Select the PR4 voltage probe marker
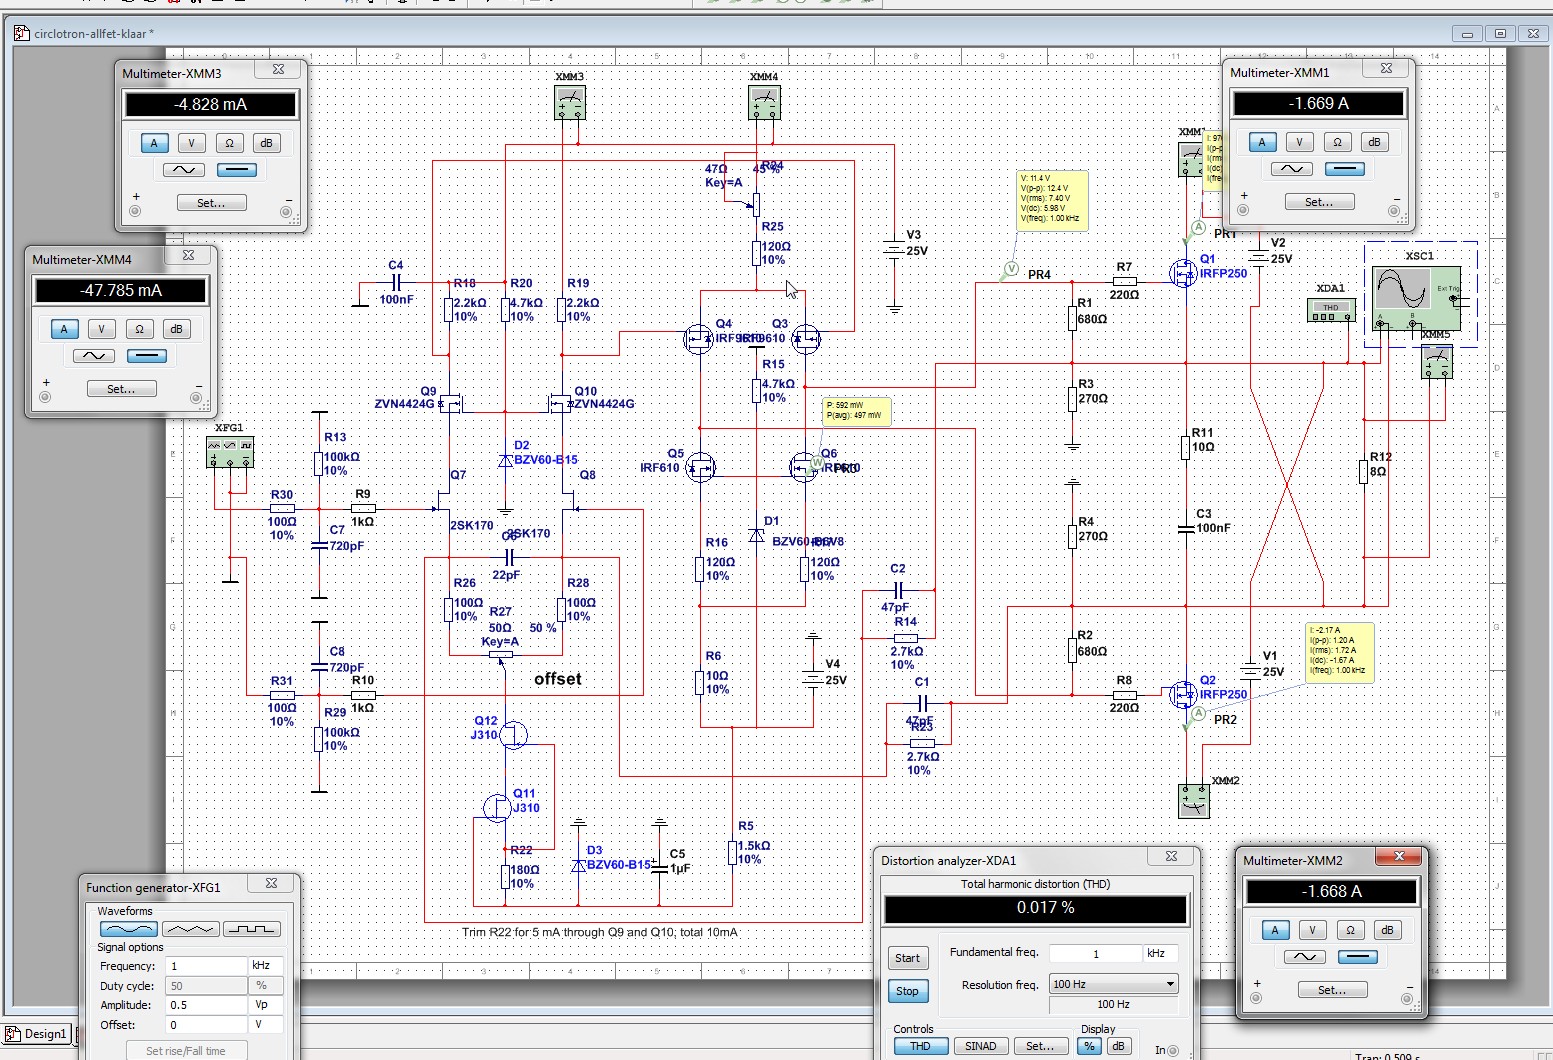This screenshot has width=1553, height=1060. coord(1010,269)
